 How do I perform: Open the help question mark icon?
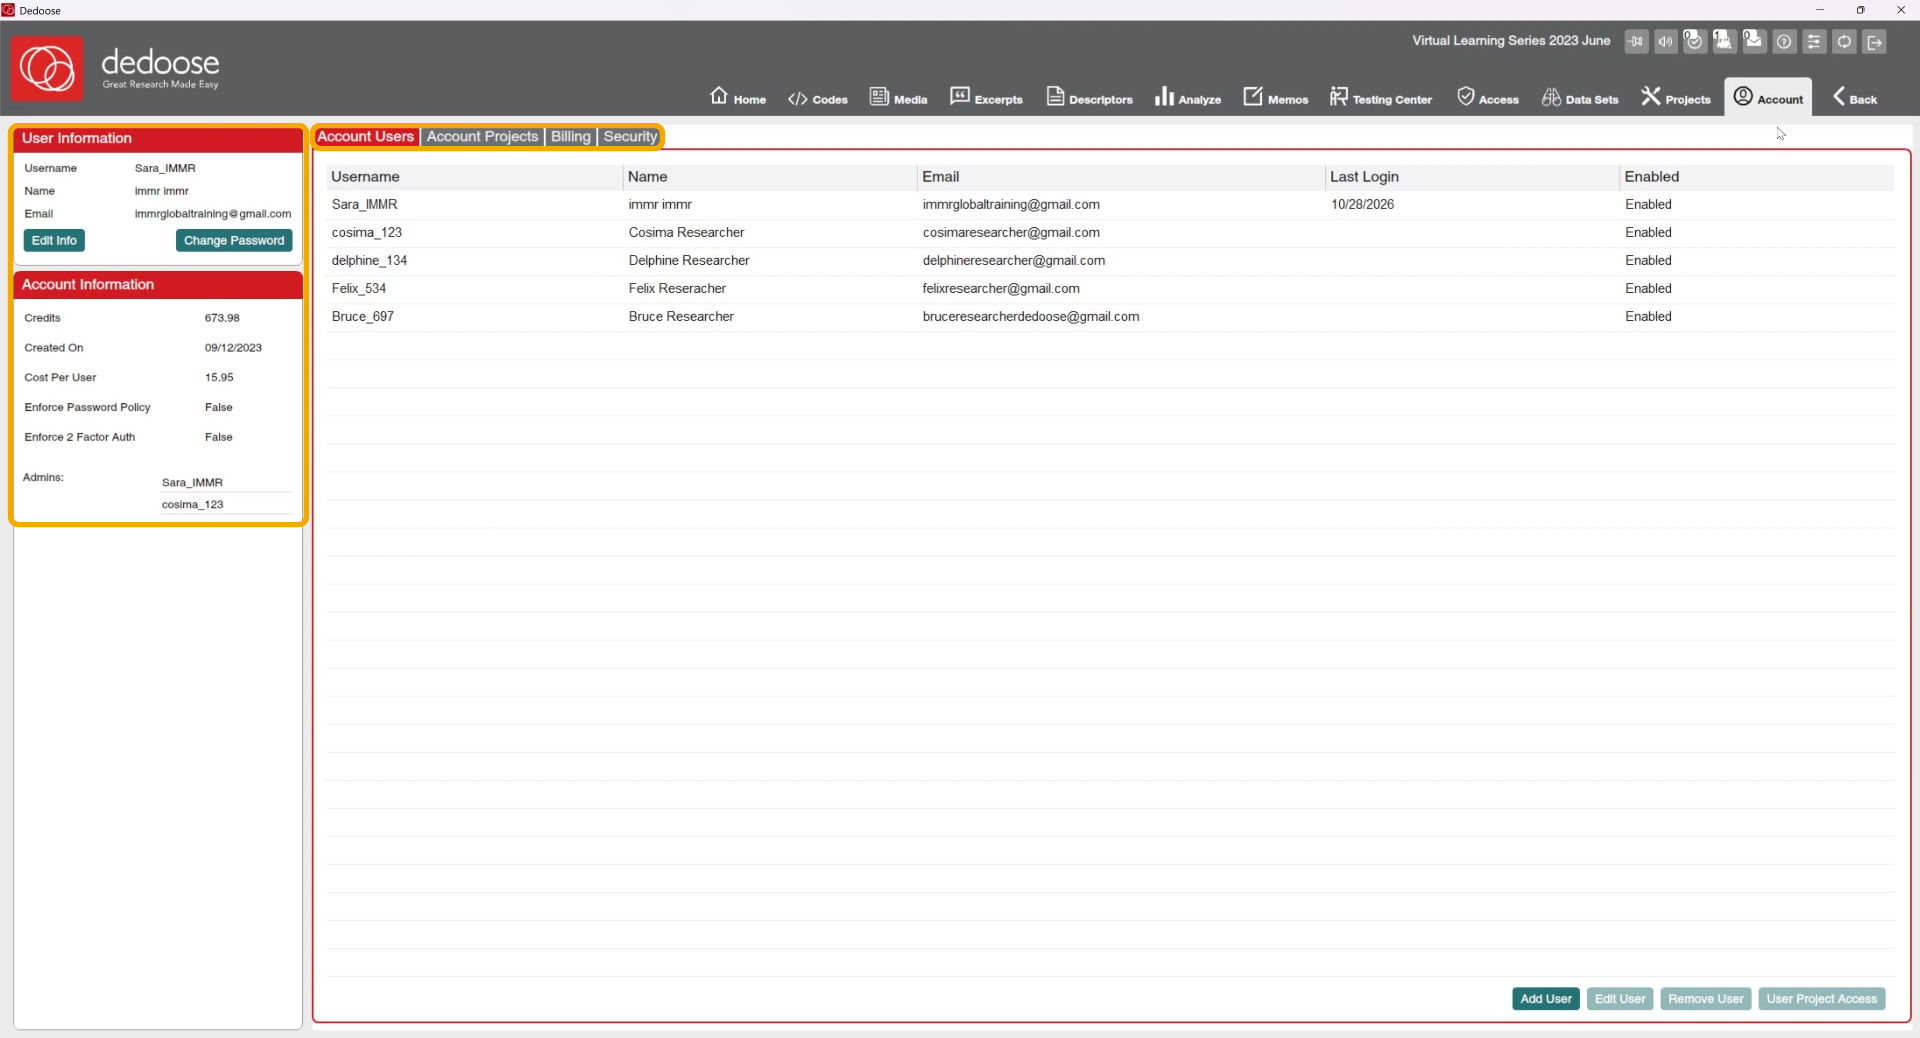pos(1784,42)
